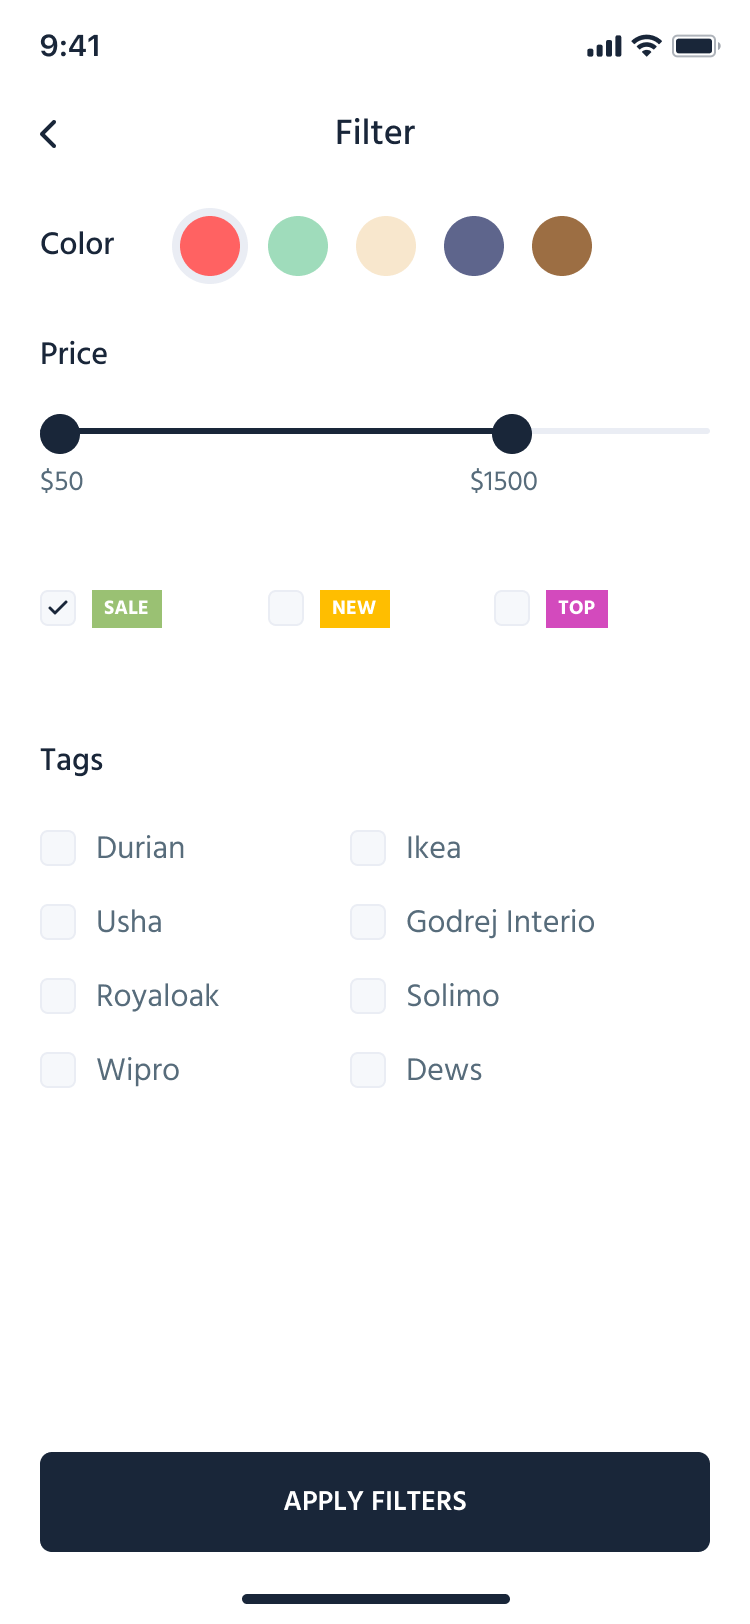The height and width of the screenshot is (1624, 750).
Task: Choose the mint green color swatch
Action: click(x=298, y=246)
